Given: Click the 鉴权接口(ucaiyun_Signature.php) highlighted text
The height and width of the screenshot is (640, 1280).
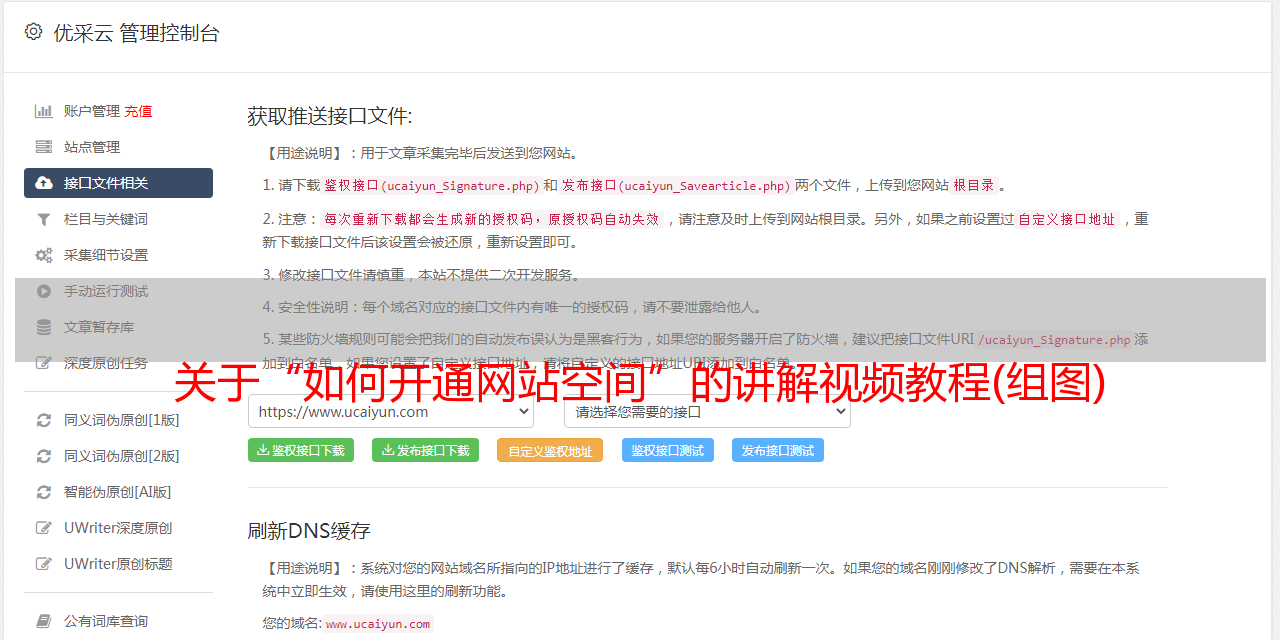Looking at the screenshot, I should point(432,186).
